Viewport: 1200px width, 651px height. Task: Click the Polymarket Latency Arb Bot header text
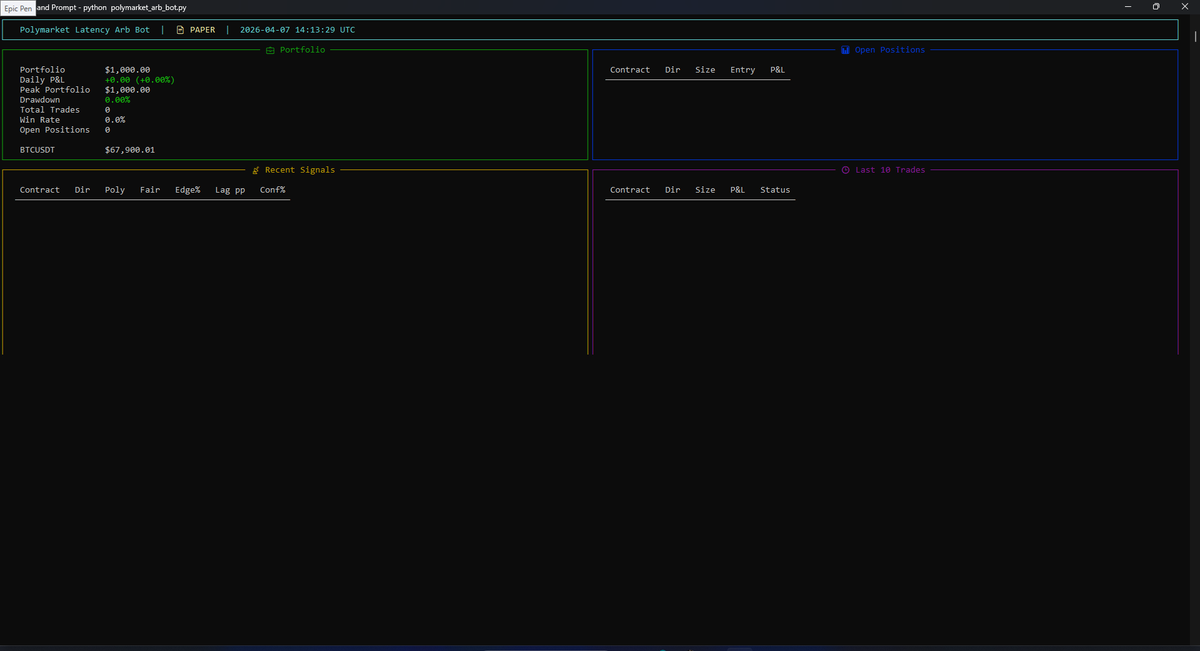pyautogui.click(x=85, y=30)
